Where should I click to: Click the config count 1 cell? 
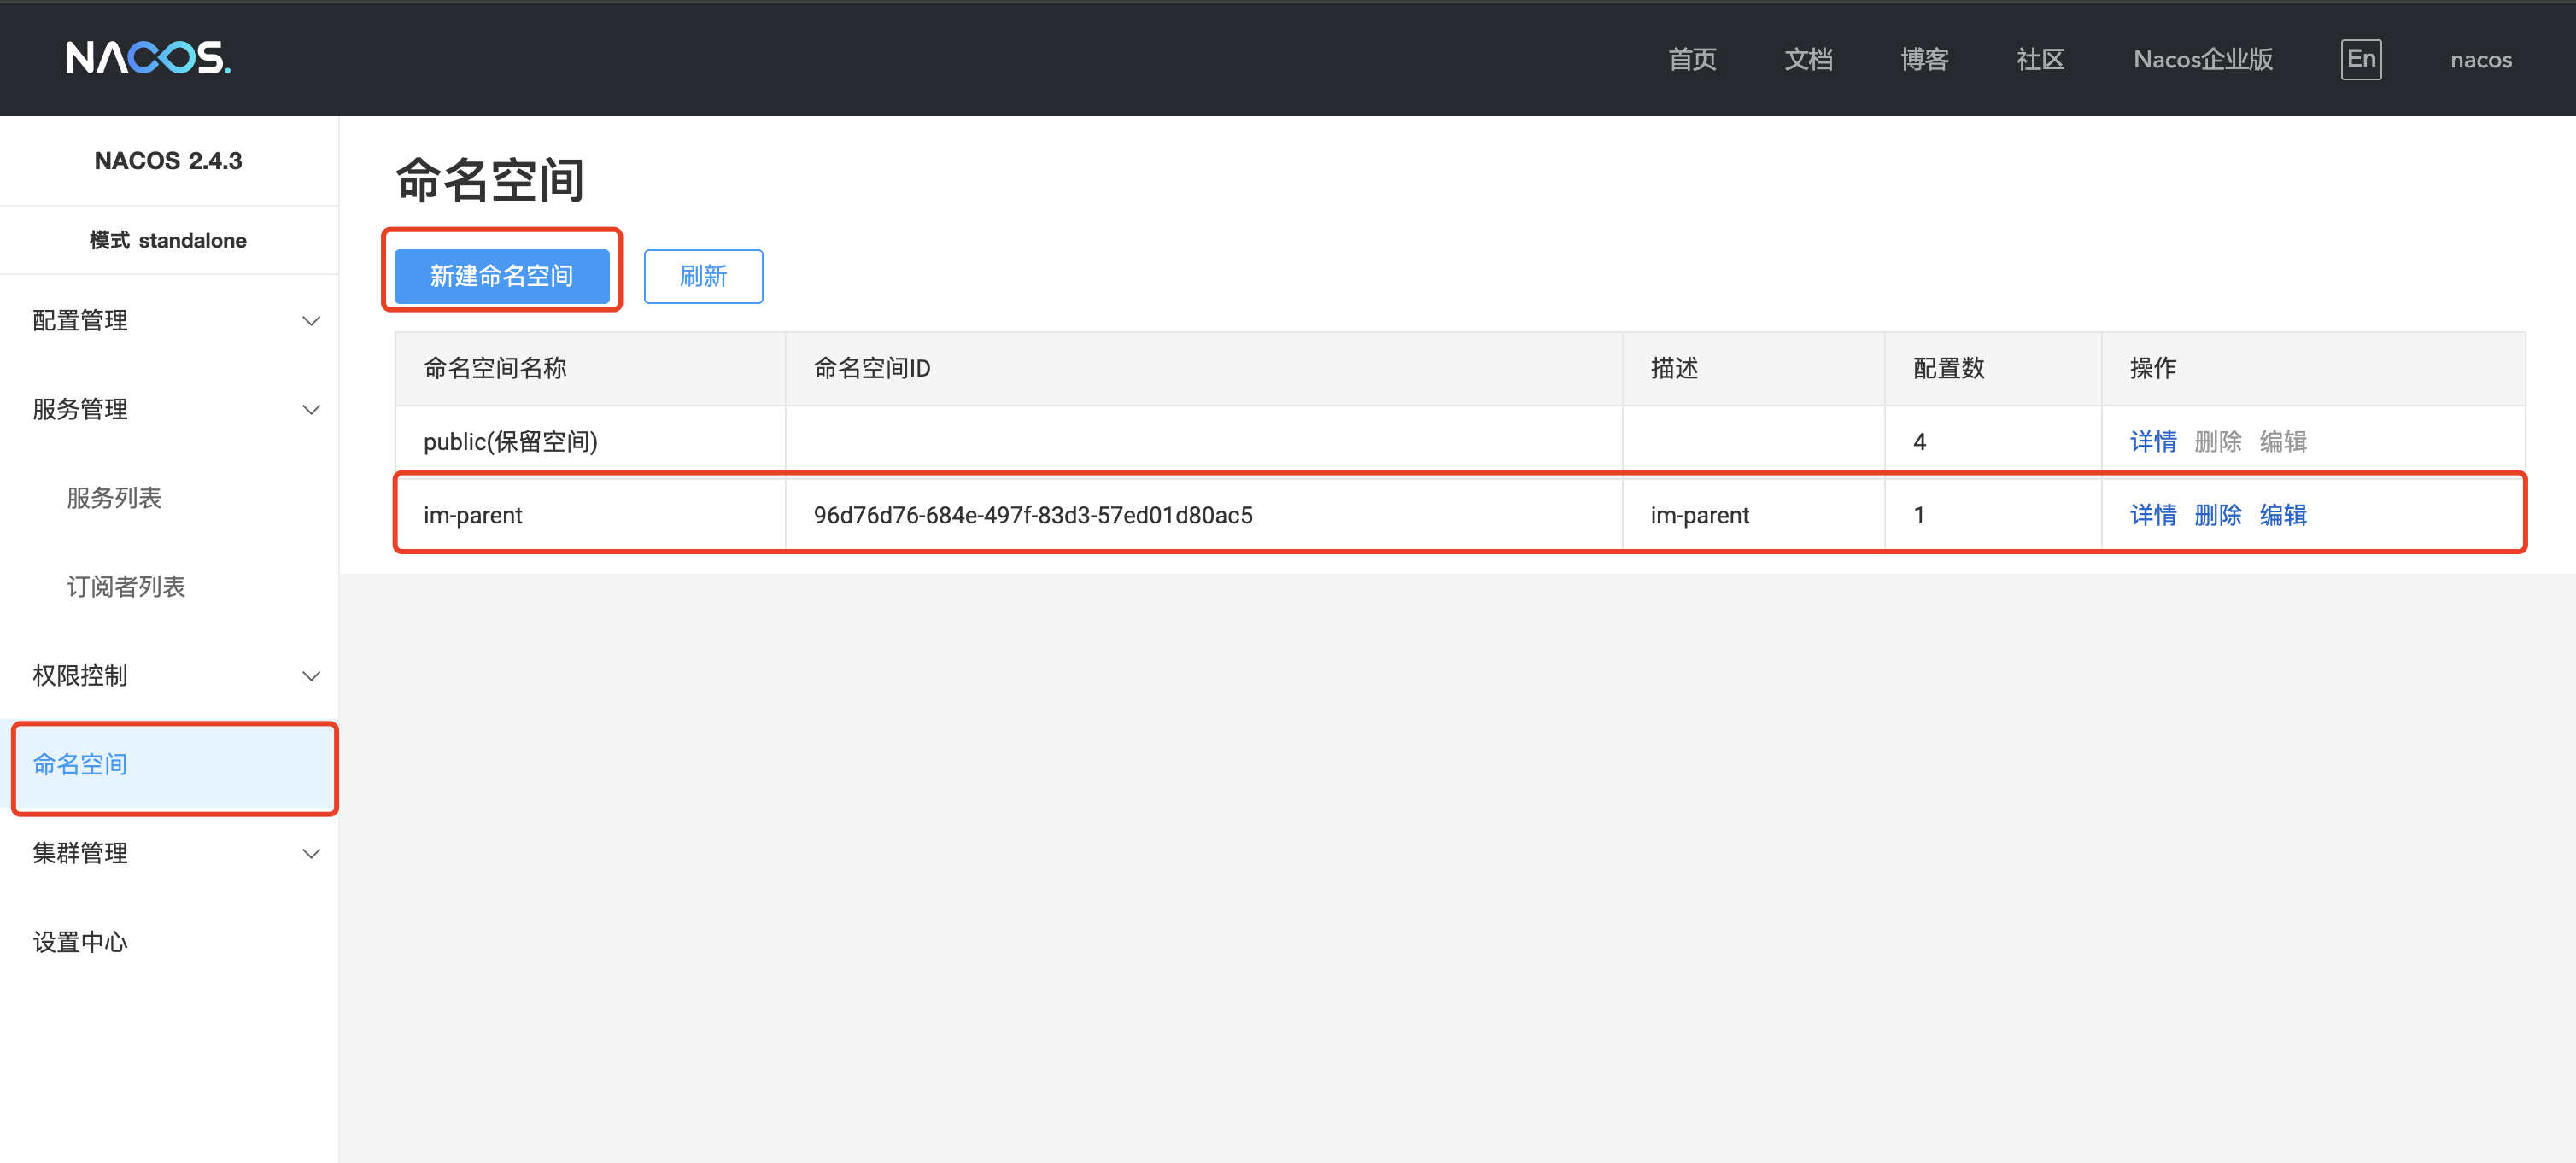[x=1993, y=515]
